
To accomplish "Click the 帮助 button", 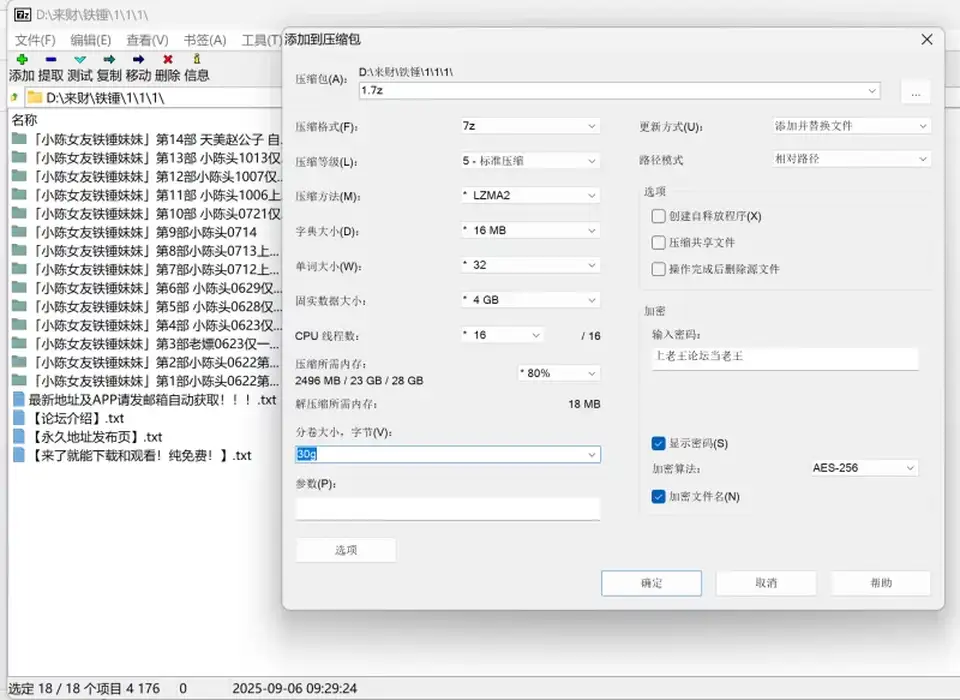I will click(x=881, y=583).
